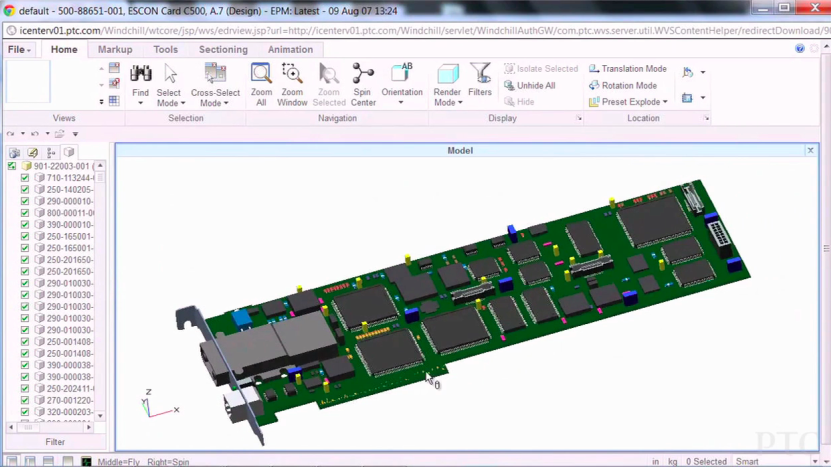
Task: Click the browser address bar URL
Action: click(x=424, y=31)
